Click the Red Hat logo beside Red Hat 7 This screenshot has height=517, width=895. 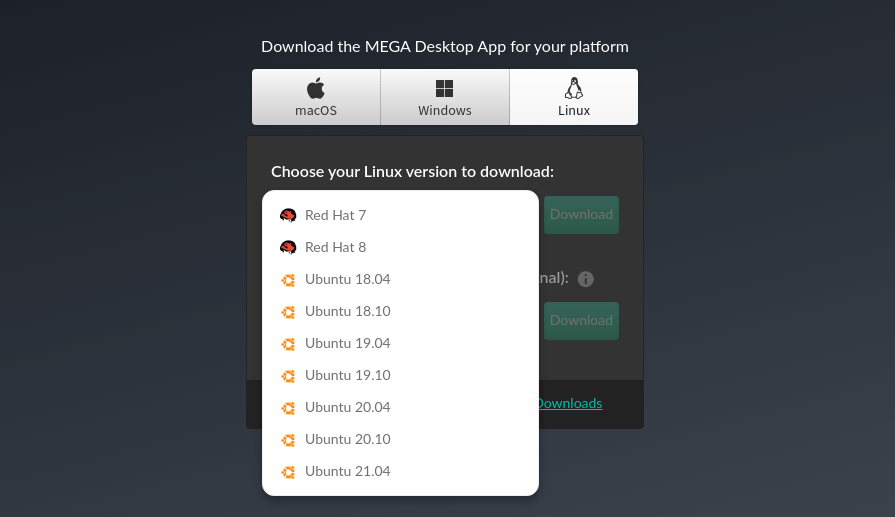tap(288, 215)
